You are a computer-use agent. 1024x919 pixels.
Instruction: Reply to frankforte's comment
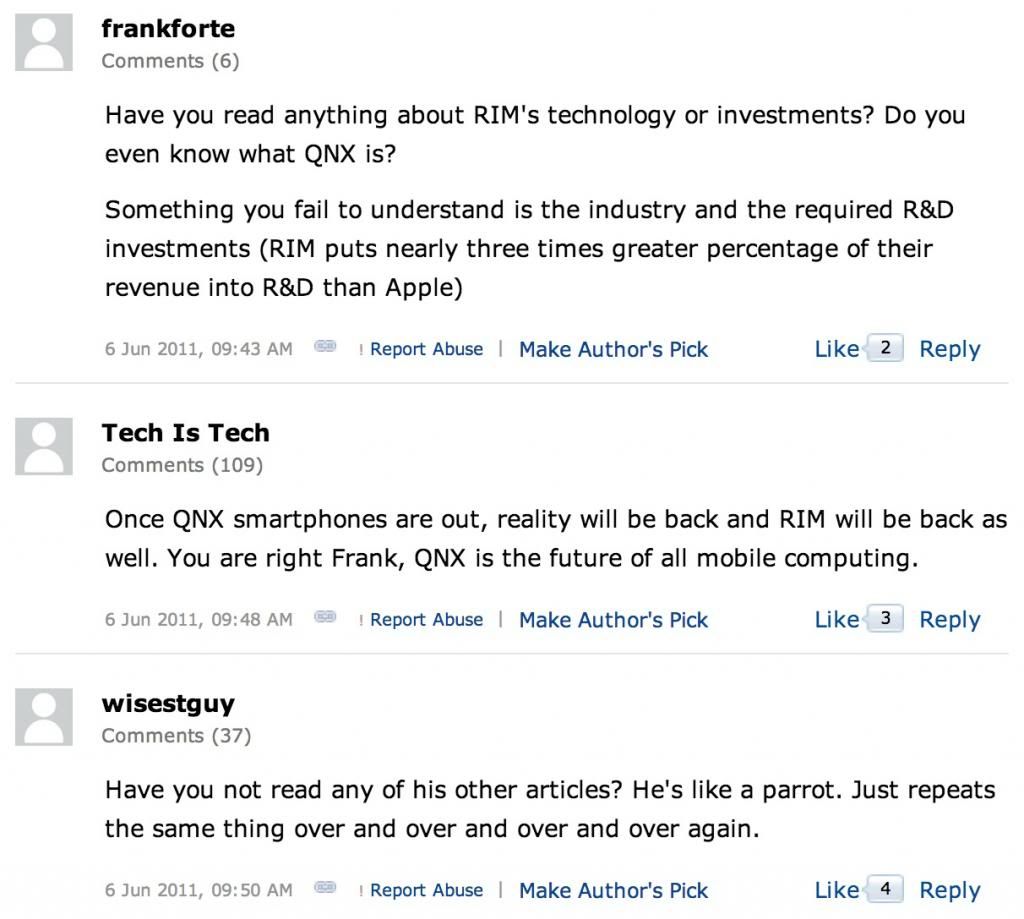coord(950,349)
